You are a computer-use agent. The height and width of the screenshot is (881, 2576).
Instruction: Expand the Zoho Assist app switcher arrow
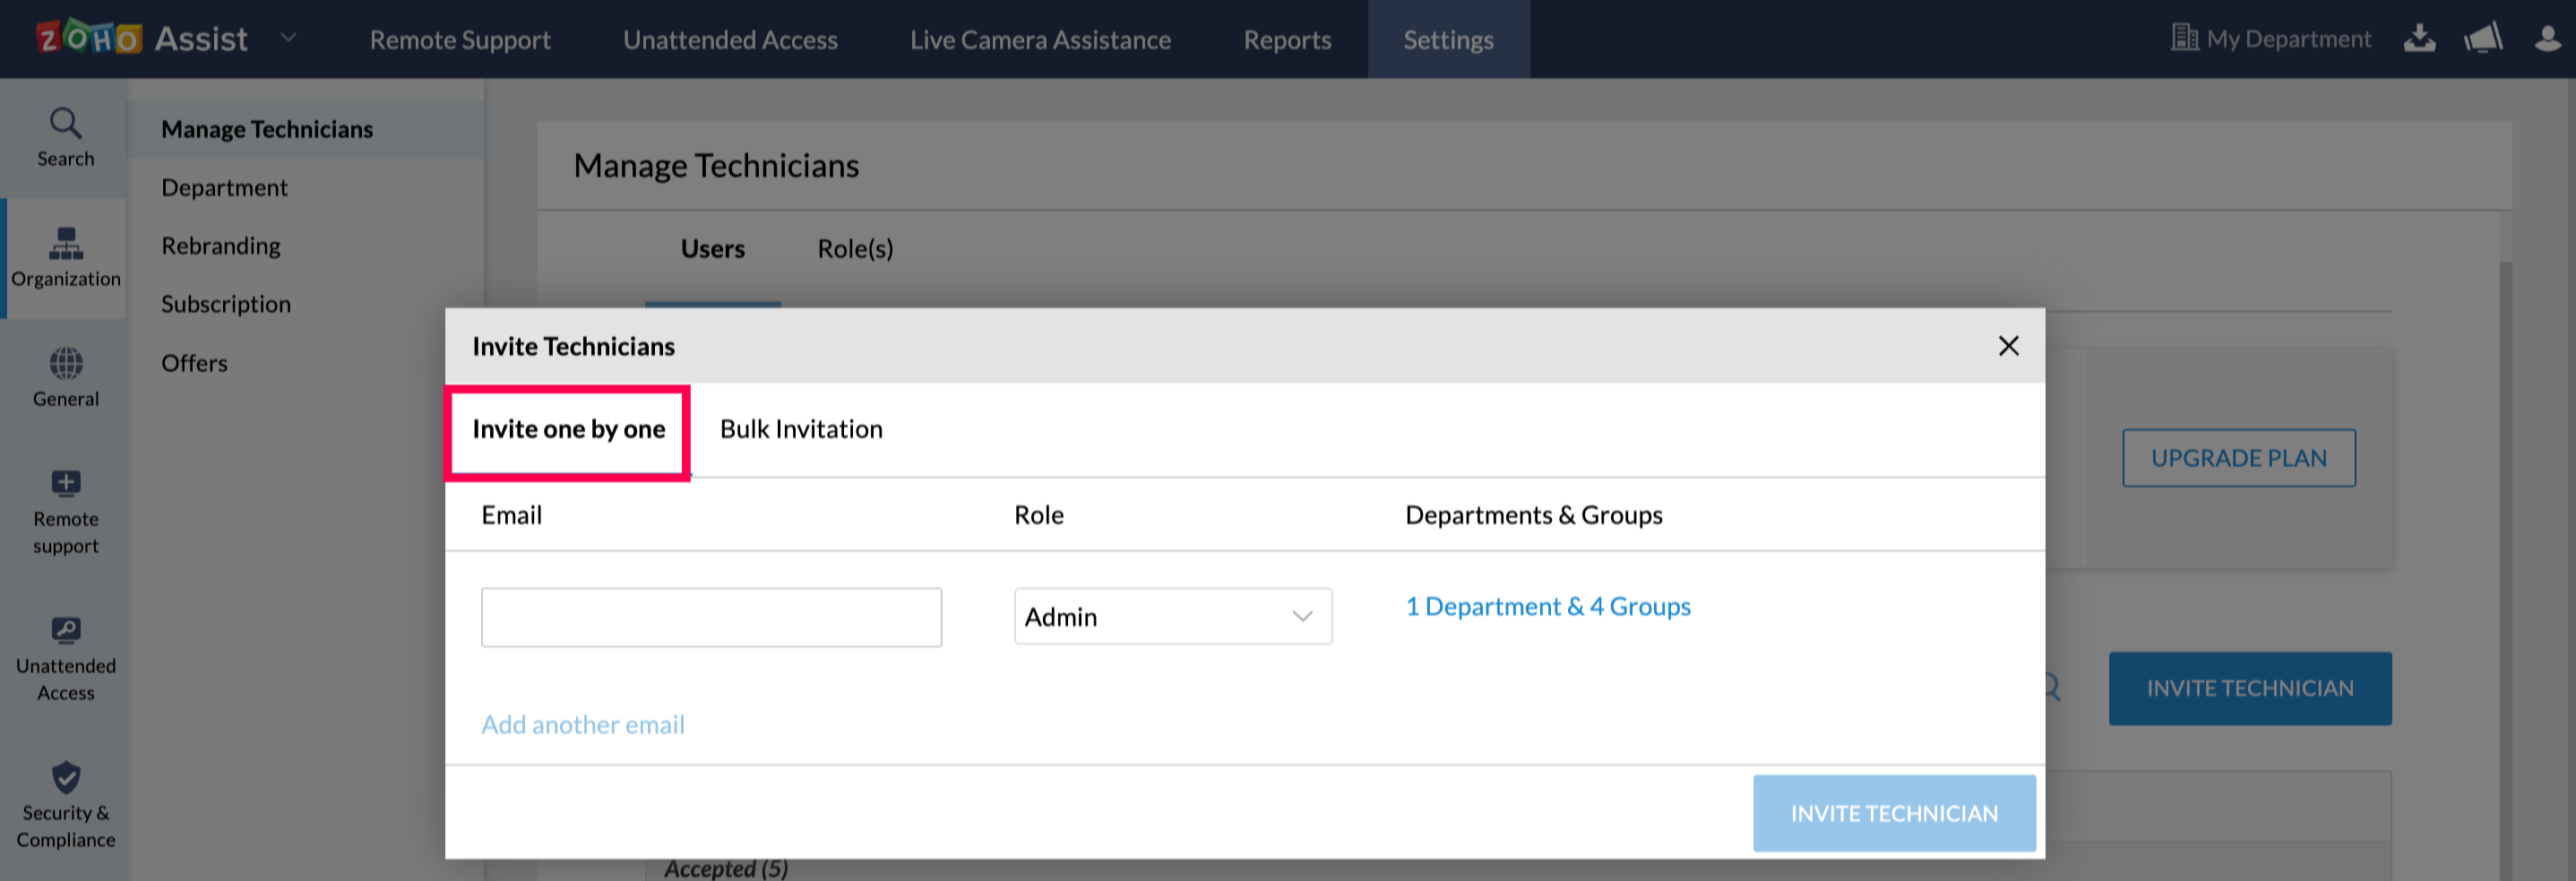pyautogui.click(x=288, y=38)
